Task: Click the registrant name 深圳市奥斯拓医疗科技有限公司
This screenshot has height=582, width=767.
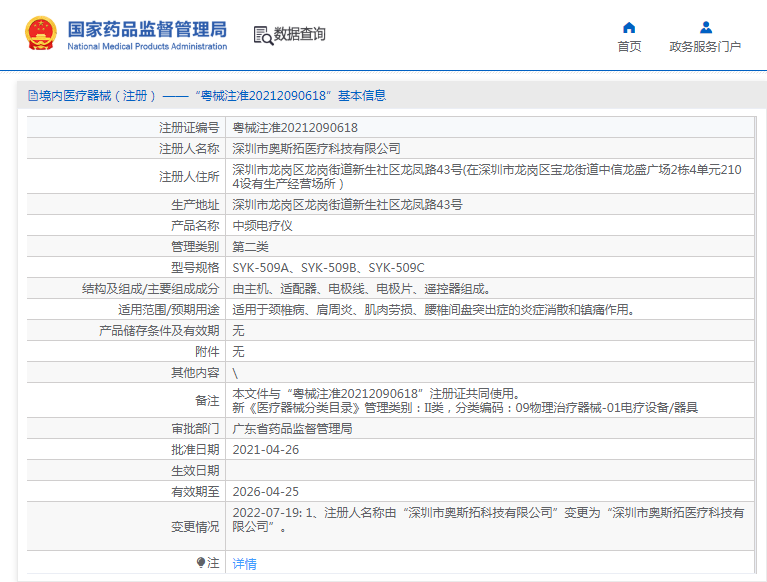Action: (316, 149)
